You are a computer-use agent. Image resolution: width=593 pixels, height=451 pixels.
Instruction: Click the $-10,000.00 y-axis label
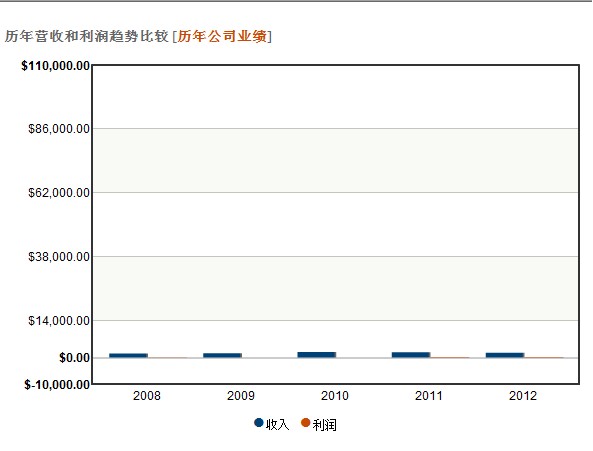point(57,385)
